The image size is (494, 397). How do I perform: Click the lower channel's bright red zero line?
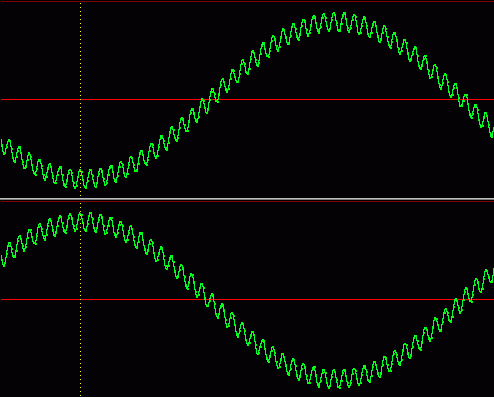click(x=247, y=299)
